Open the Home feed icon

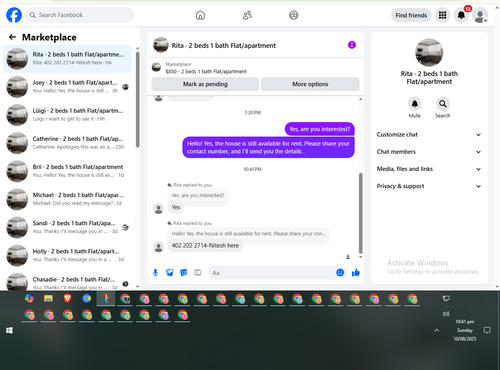[200, 15]
